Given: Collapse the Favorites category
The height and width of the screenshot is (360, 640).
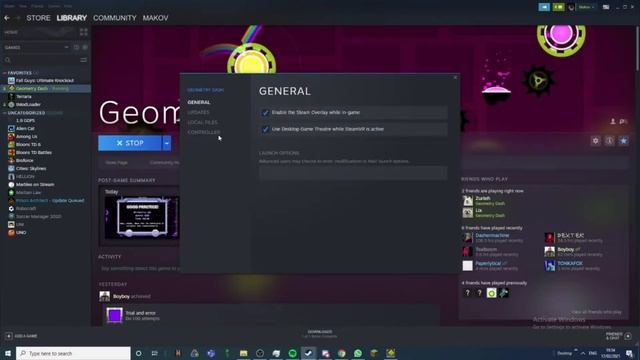Looking at the screenshot, I should coord(4,73).
